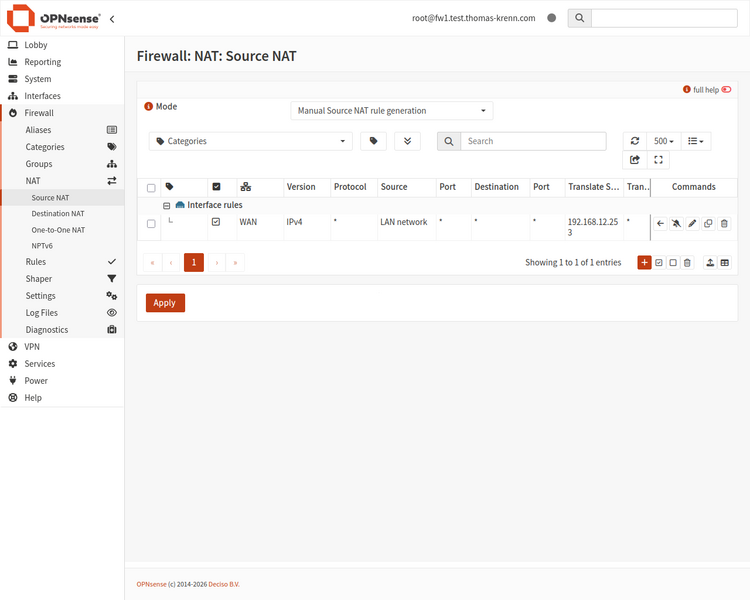Open the Categories filter dropdown

pyautogui.click(x=251, y=141)
